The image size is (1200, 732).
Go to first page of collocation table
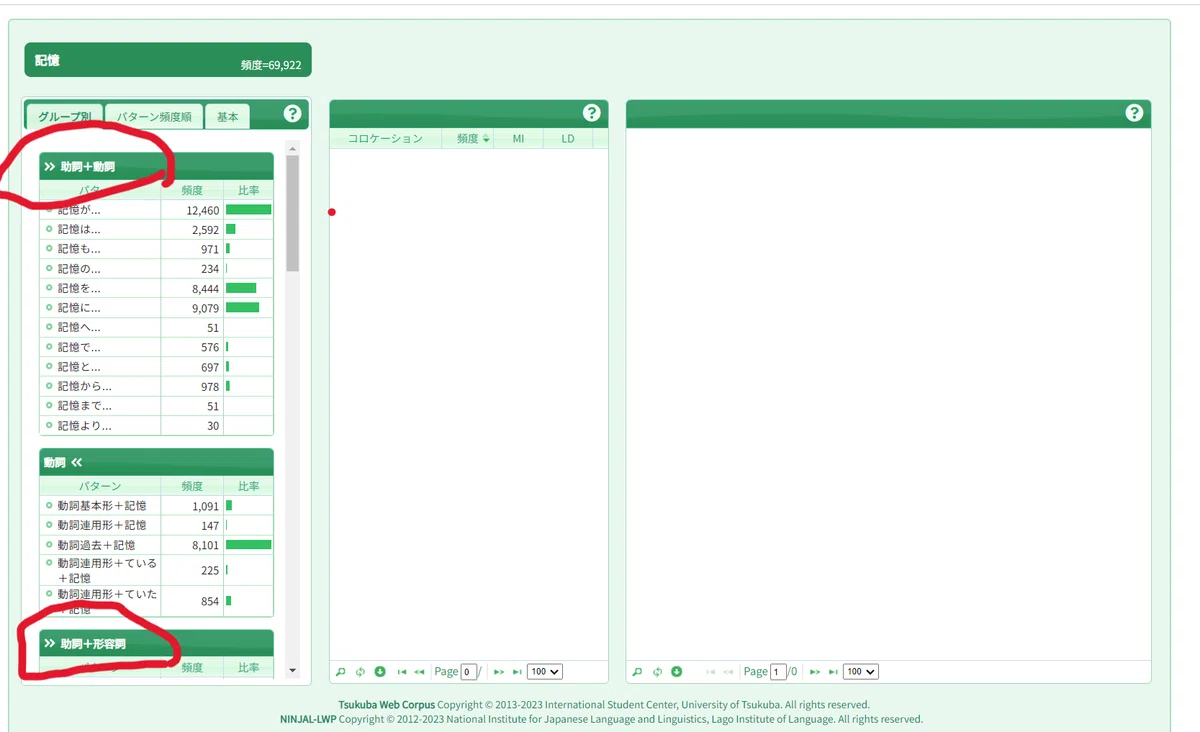point(402,672)
